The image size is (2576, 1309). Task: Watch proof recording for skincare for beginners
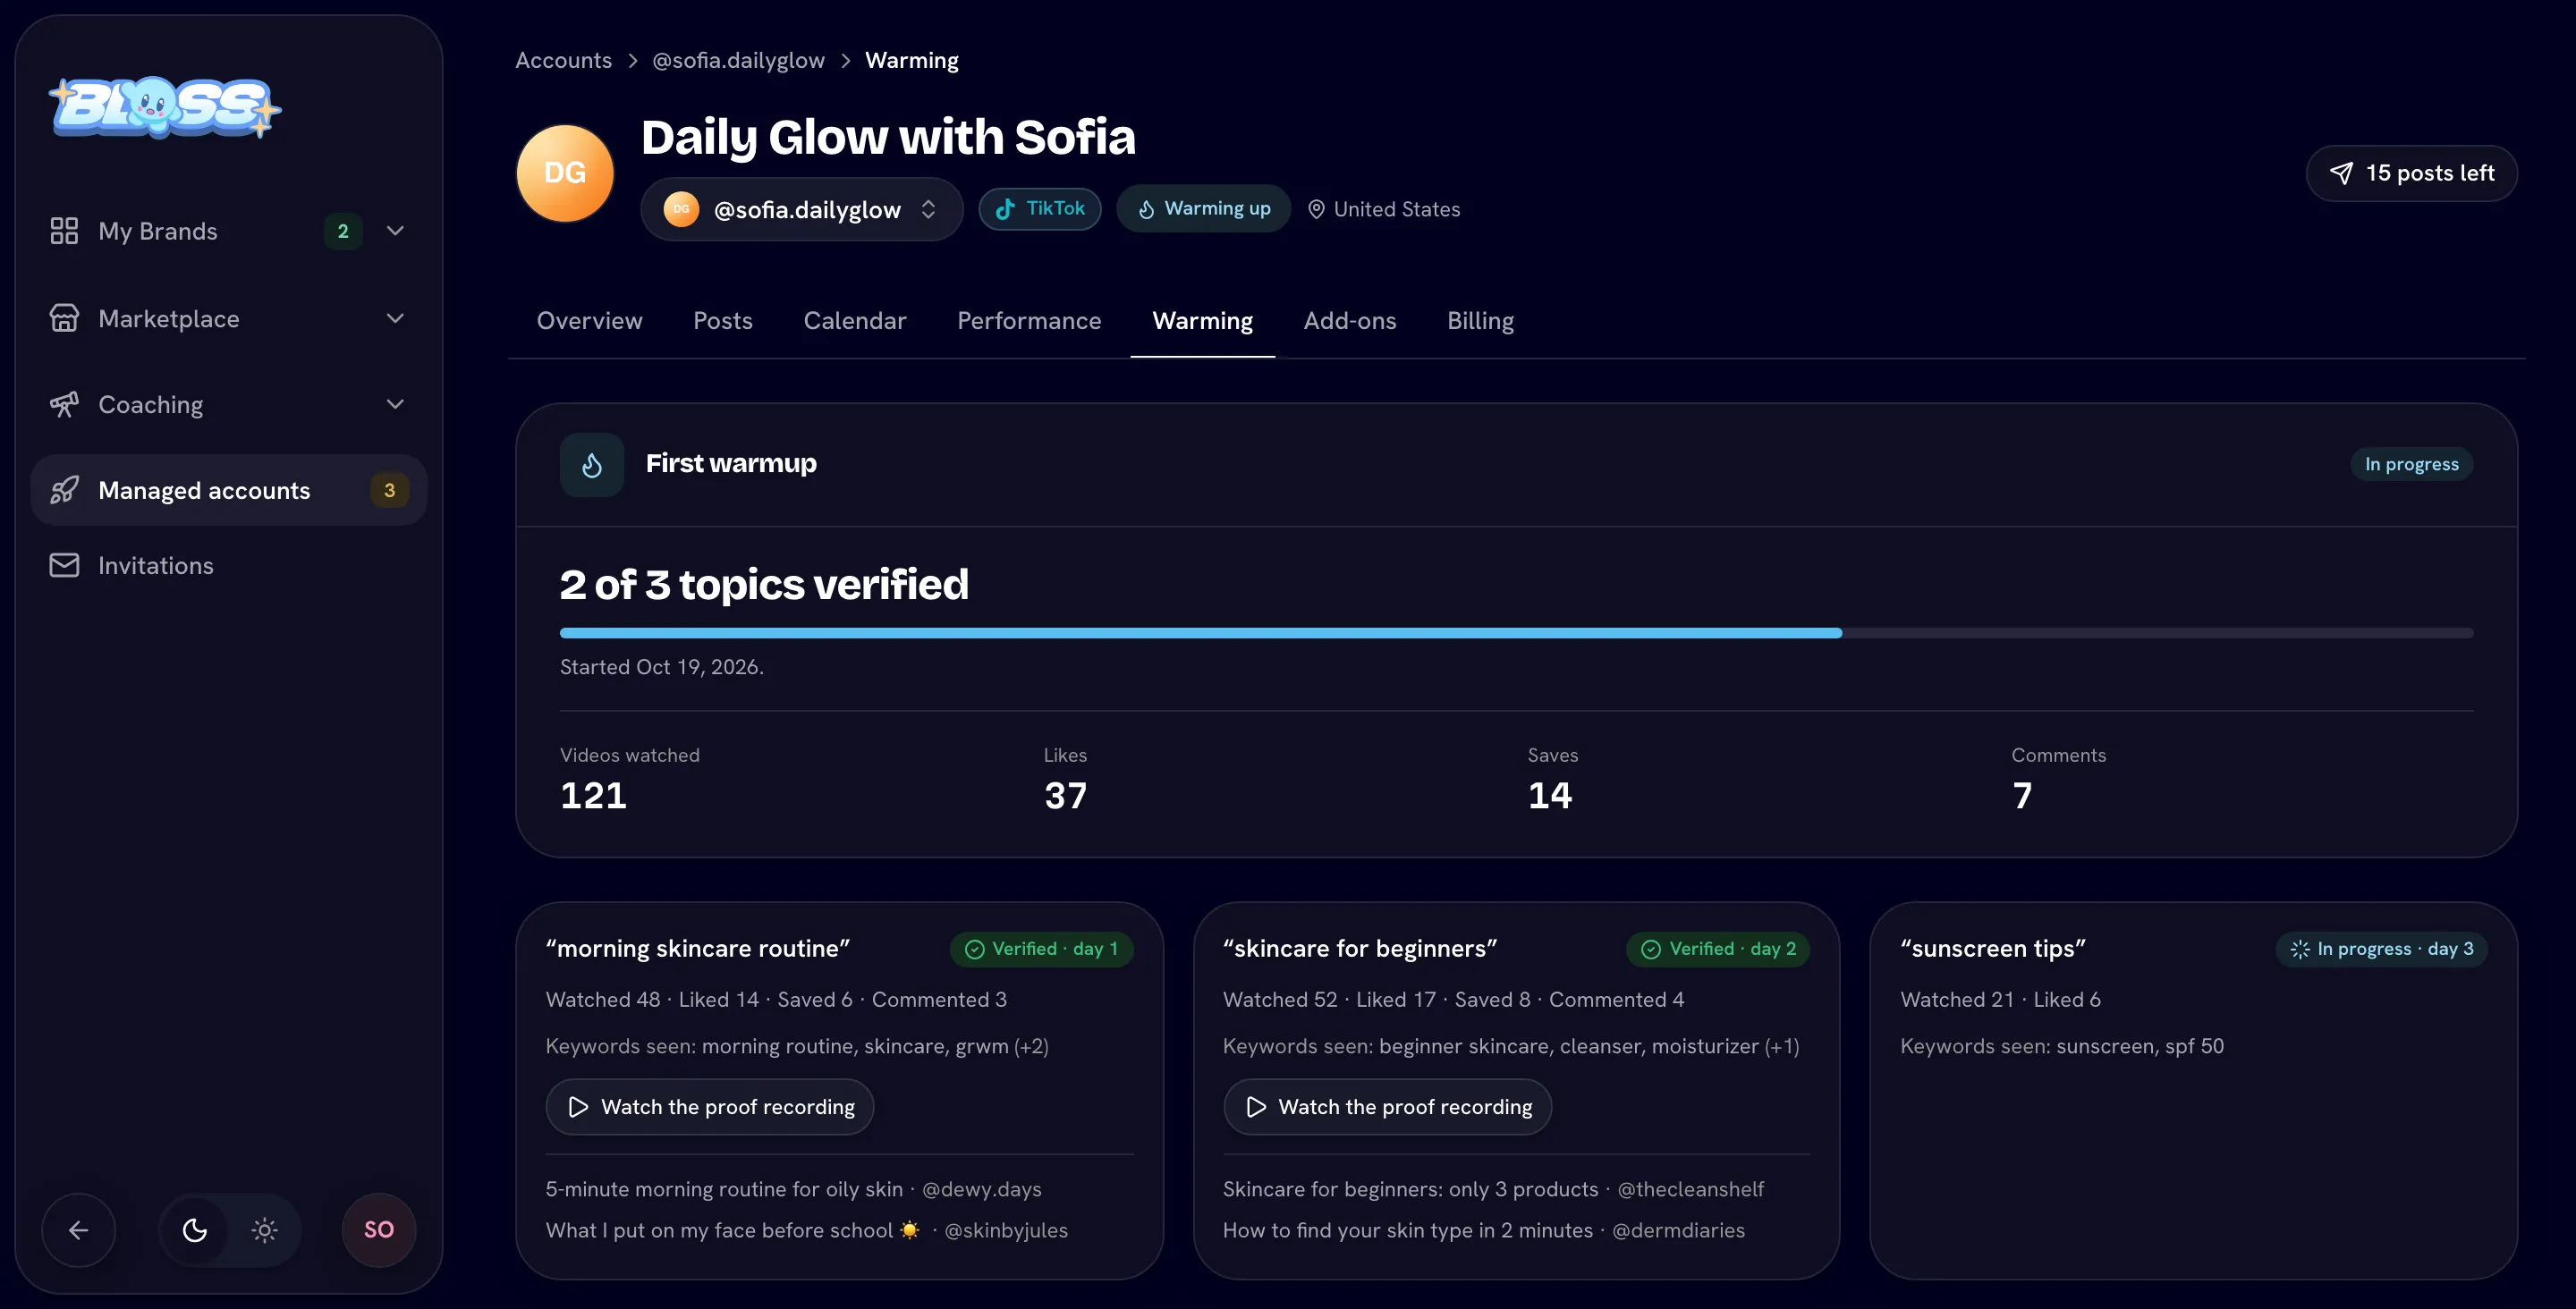pyautogui.click(x=1387, y=1107)
